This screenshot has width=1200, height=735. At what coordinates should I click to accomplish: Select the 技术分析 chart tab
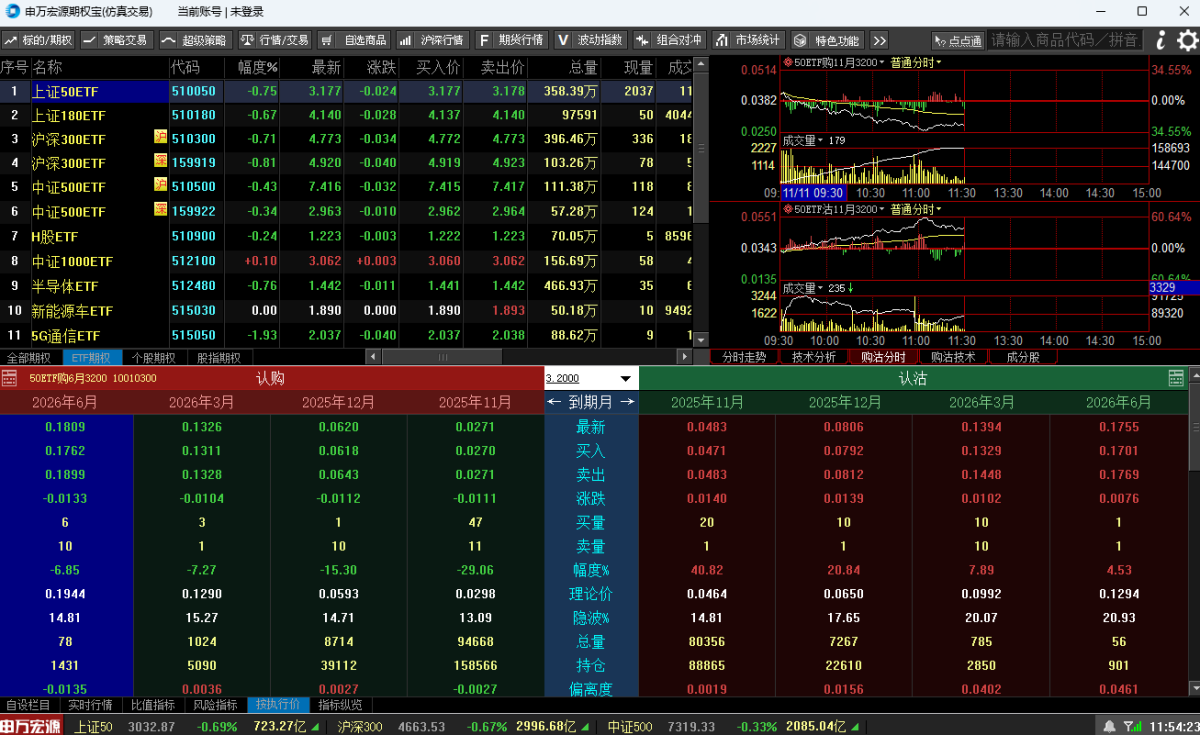coord(813,357)
